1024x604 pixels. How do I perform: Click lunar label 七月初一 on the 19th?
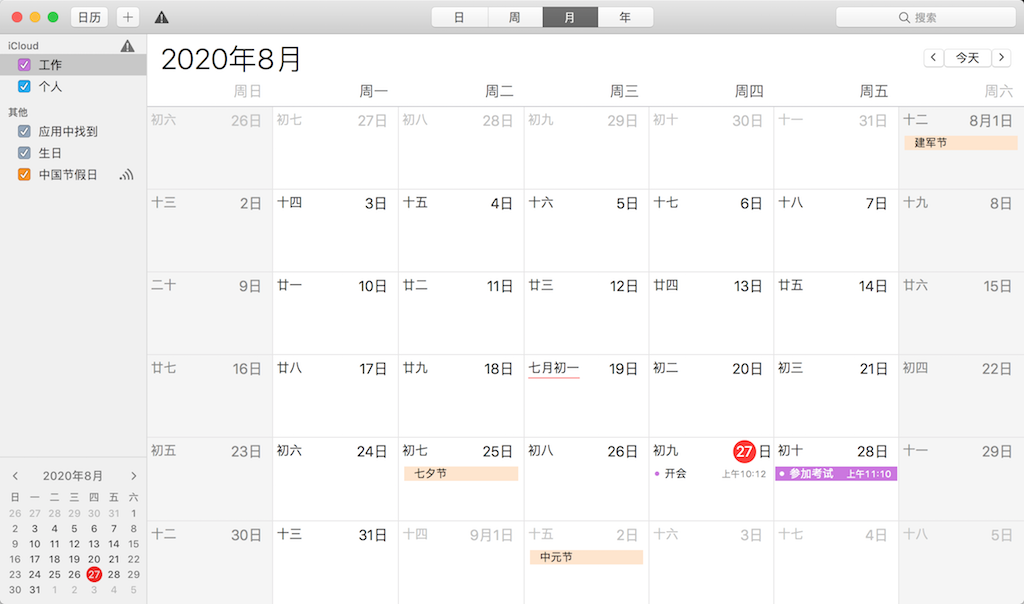pyautogui.click(x=554, y=368)
